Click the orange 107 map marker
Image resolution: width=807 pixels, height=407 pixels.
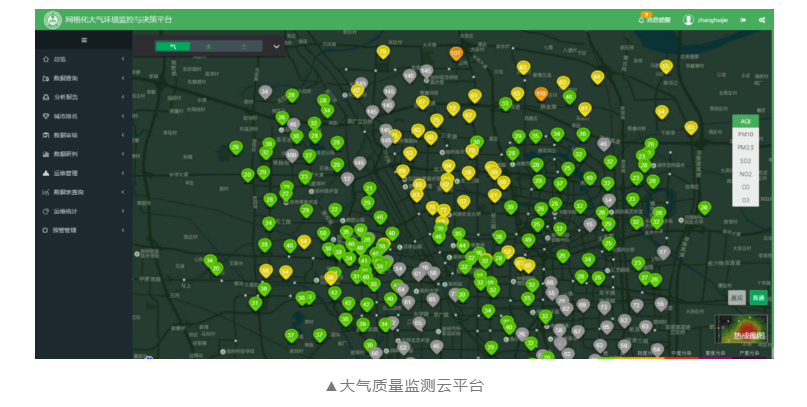click(x=456, y=54)
